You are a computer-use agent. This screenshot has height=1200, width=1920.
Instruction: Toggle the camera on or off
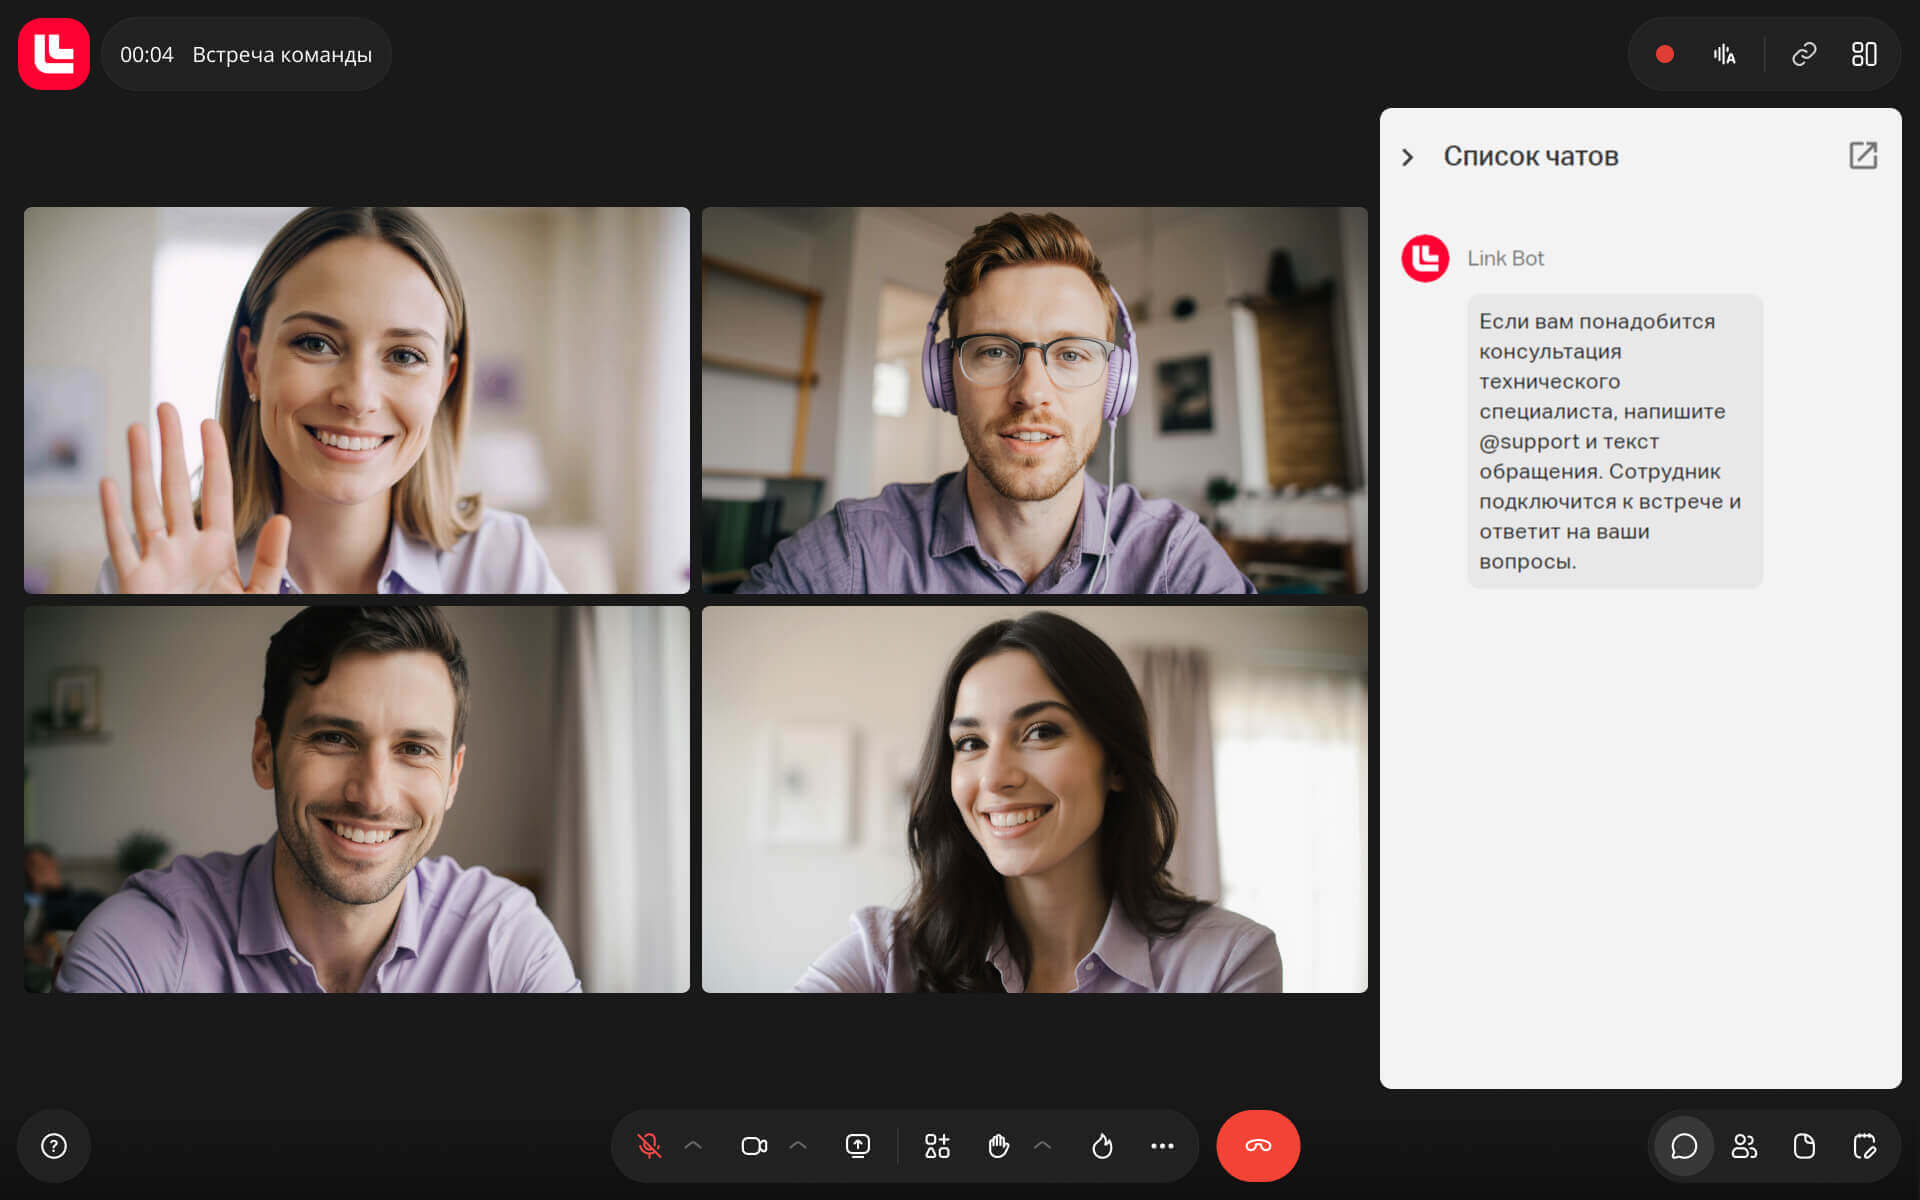(x=754, y=1146)
